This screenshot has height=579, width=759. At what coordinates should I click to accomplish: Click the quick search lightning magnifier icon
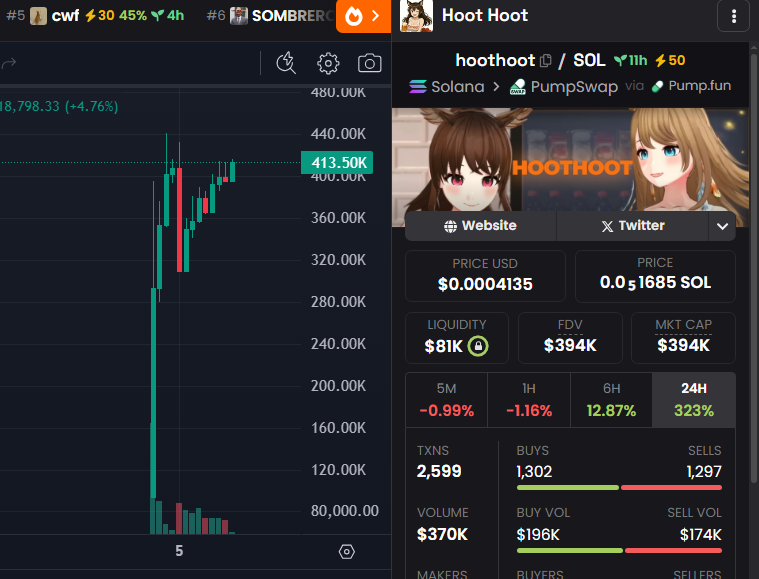(x=286, y=64)
